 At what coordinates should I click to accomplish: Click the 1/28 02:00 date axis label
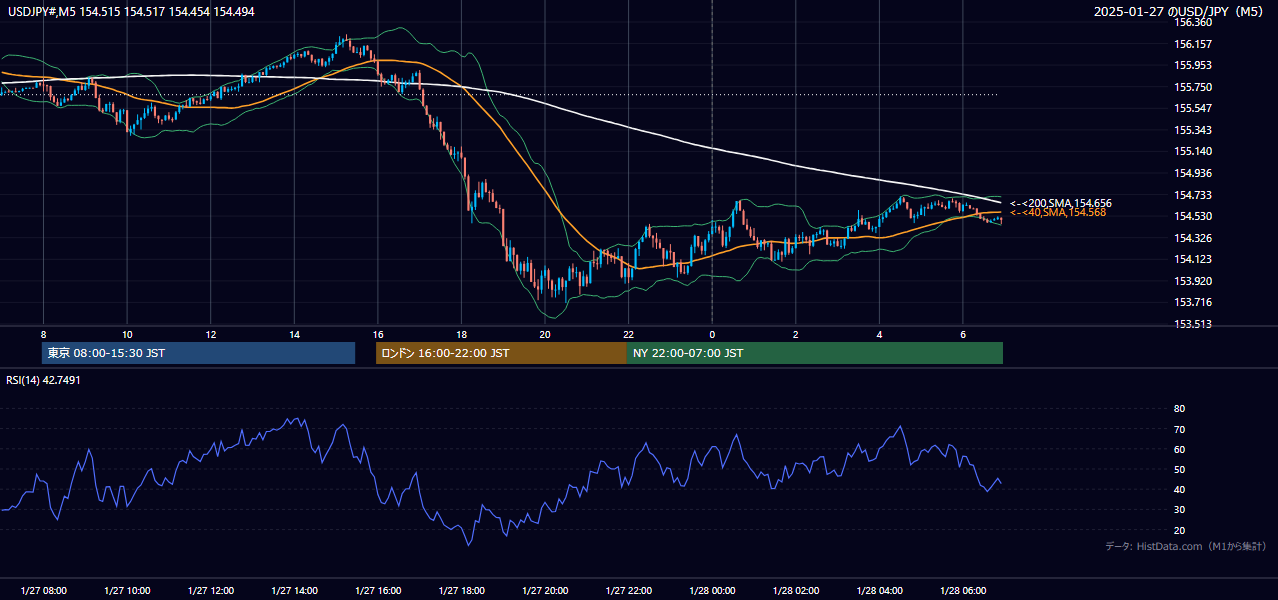point(796,591)
